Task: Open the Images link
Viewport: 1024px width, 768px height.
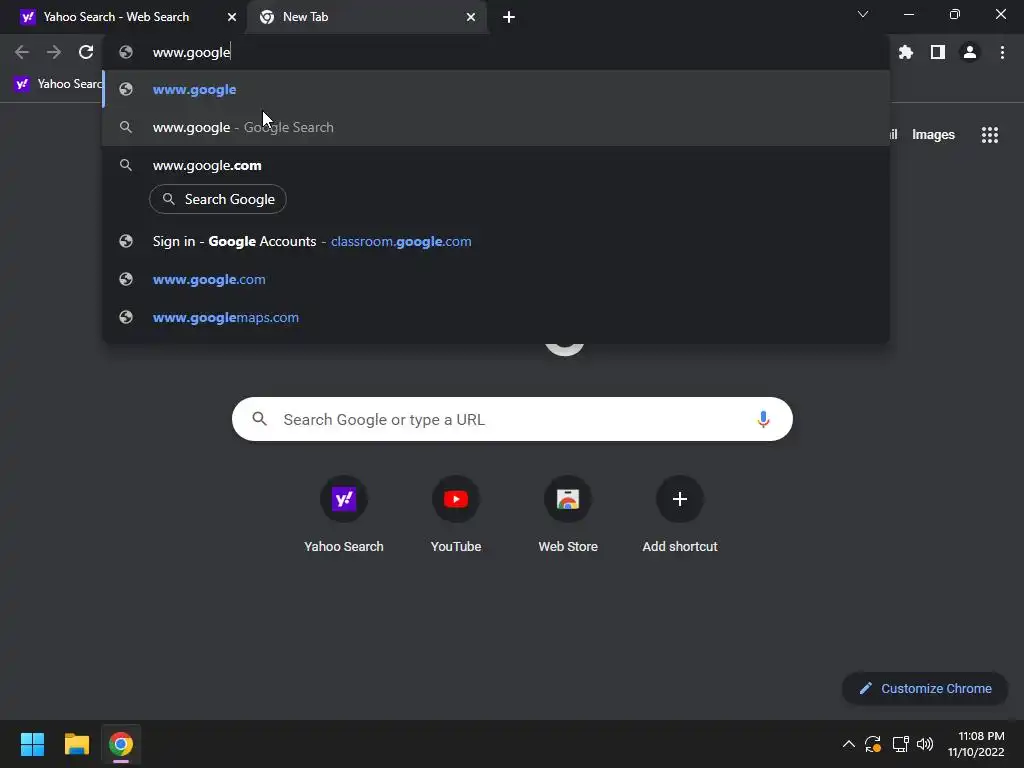Action: click(x=933, y=135)
